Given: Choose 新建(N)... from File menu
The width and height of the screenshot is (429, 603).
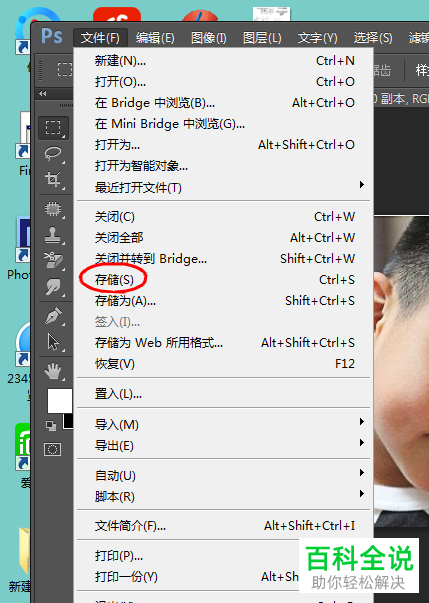Looking at the screenshot, I should (x=224, y=61).
